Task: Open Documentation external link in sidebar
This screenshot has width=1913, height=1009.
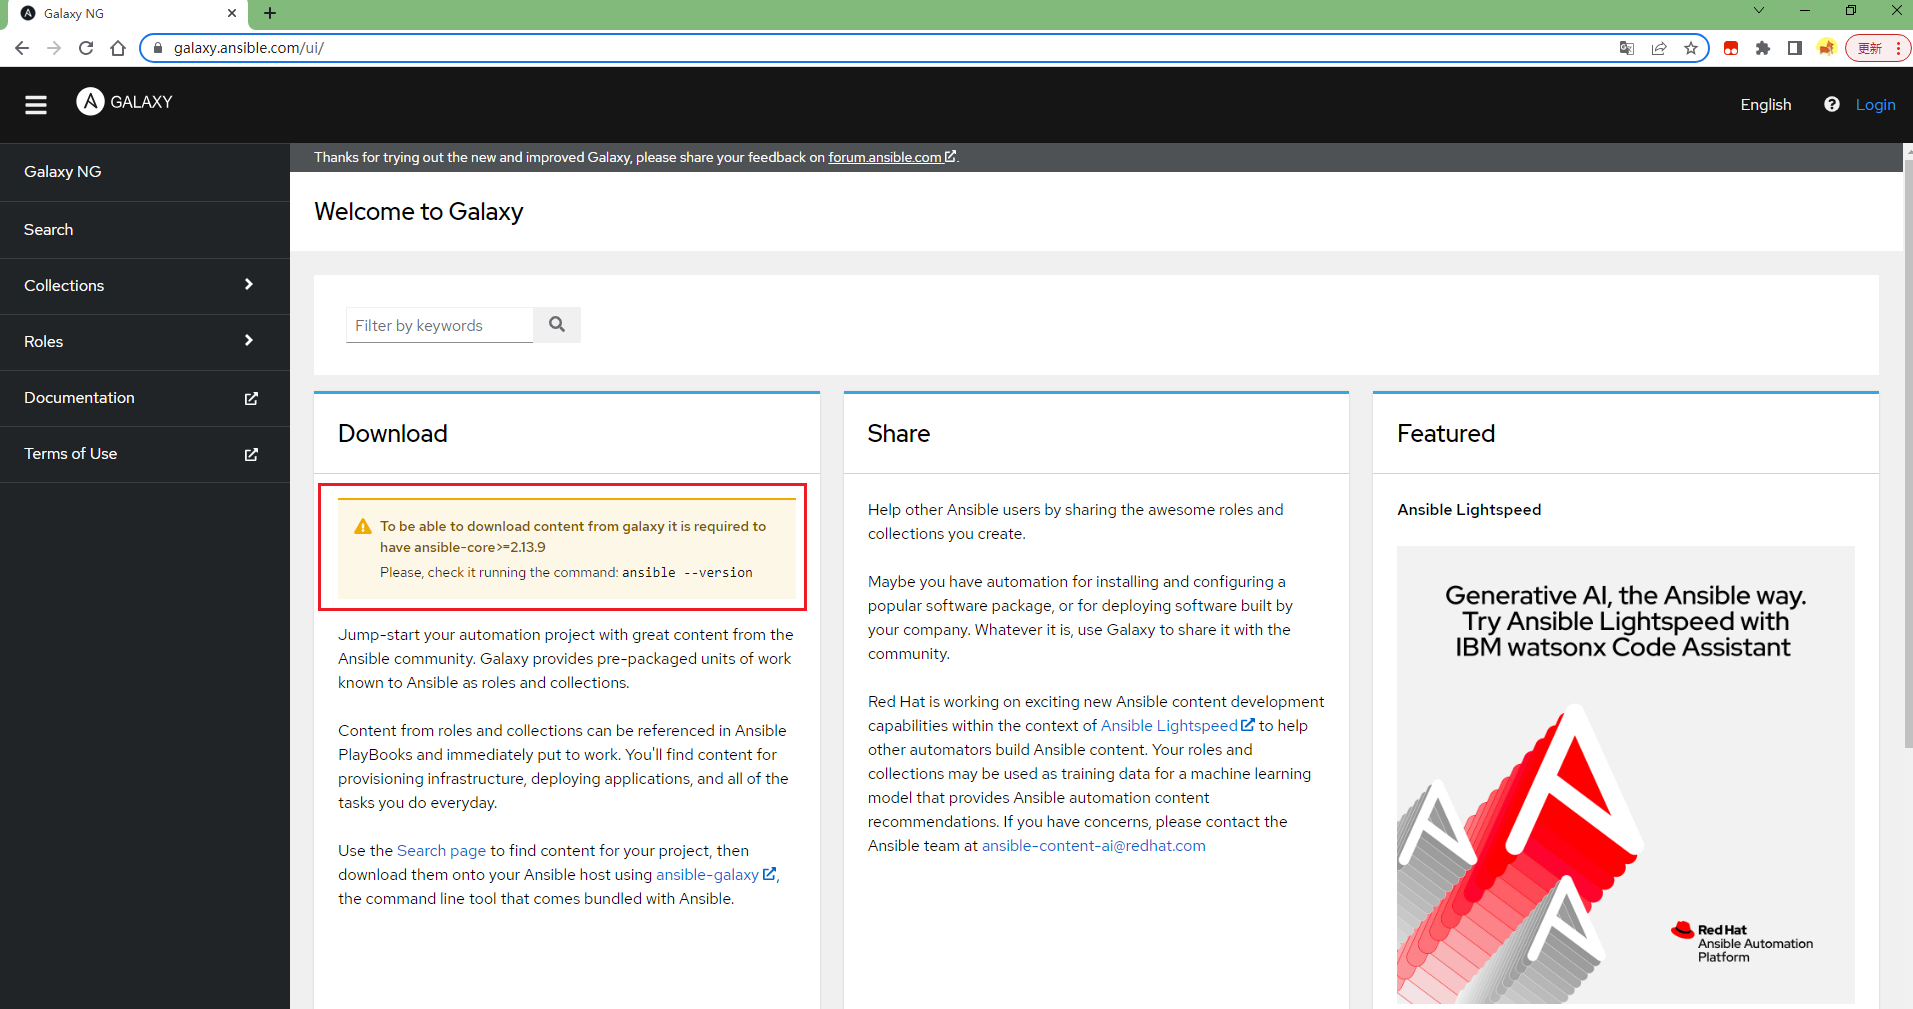Action: (x=145, y=398)
